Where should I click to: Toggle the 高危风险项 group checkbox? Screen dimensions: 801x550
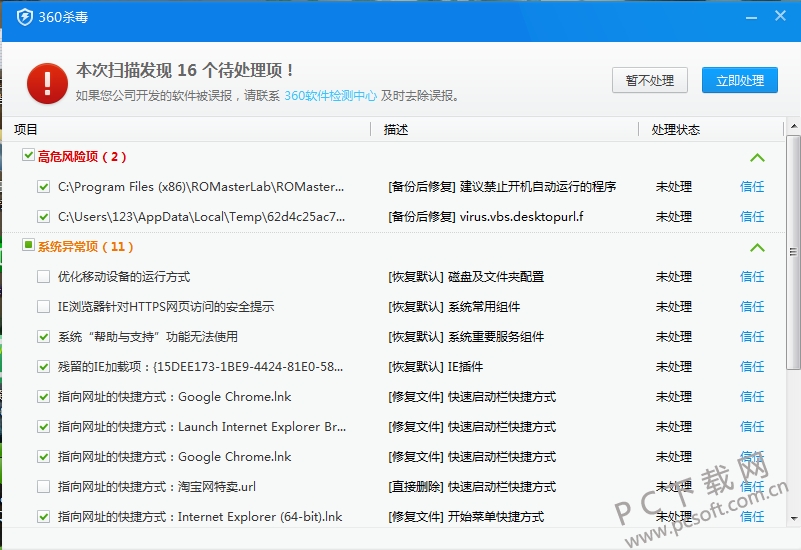(28, 156)
